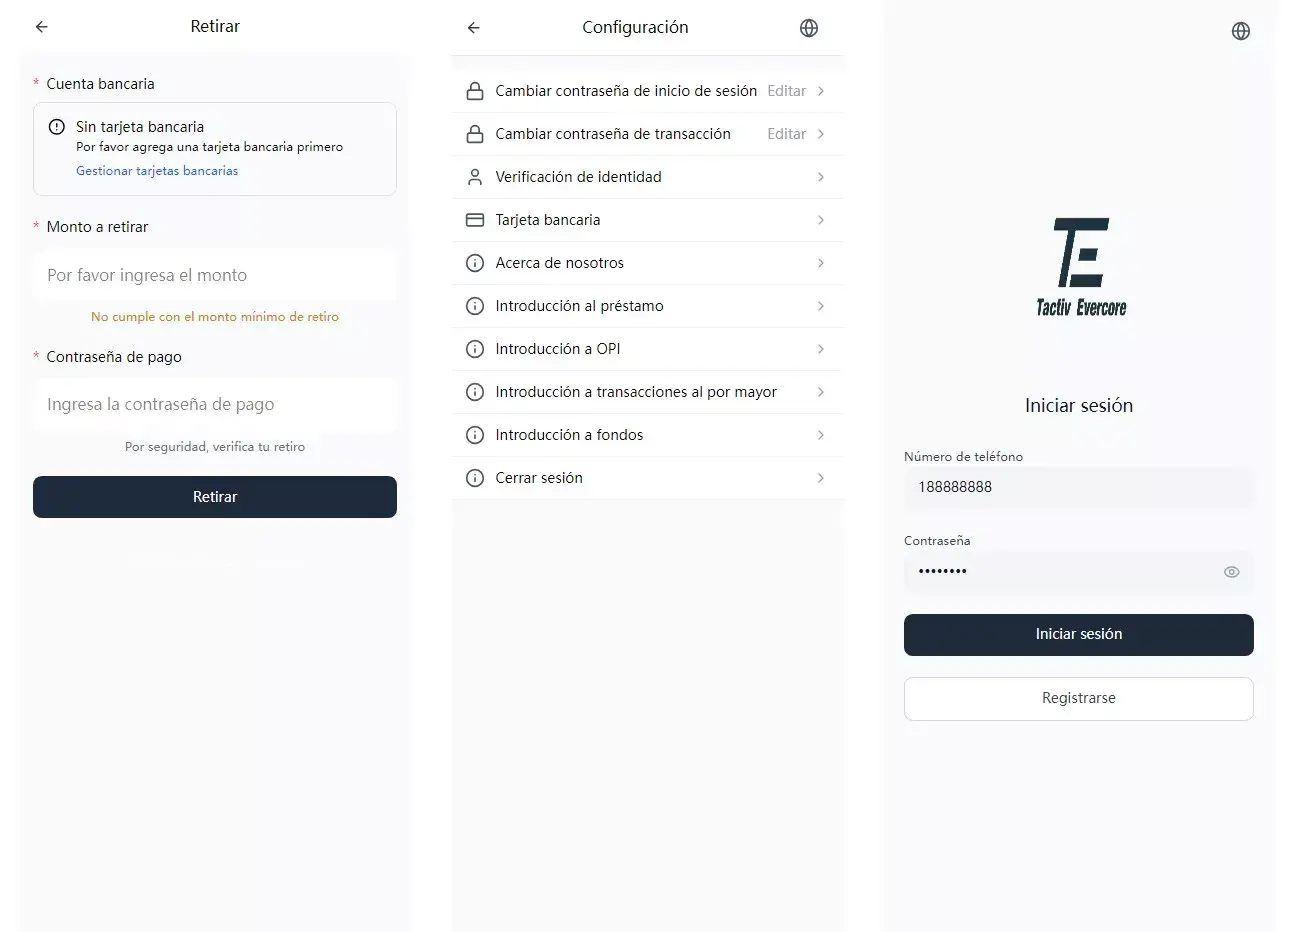
Task: Open language globe on login screen
Action: [1241, 31]
